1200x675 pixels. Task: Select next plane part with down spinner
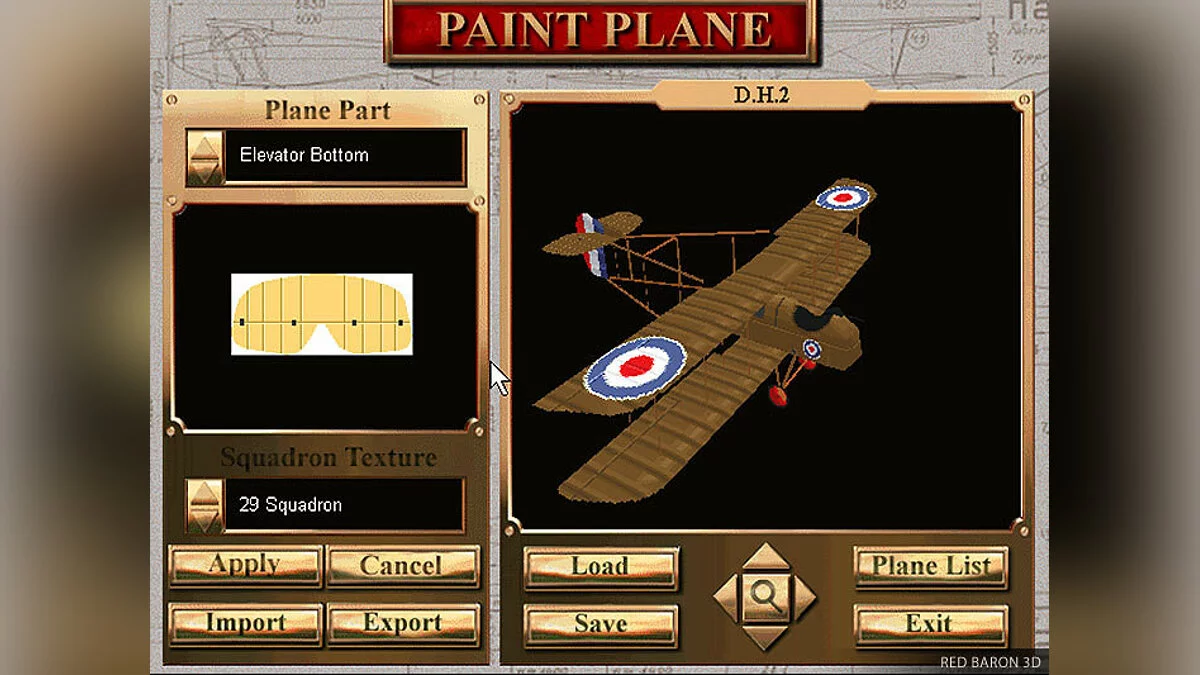click(x=206, y=171)
